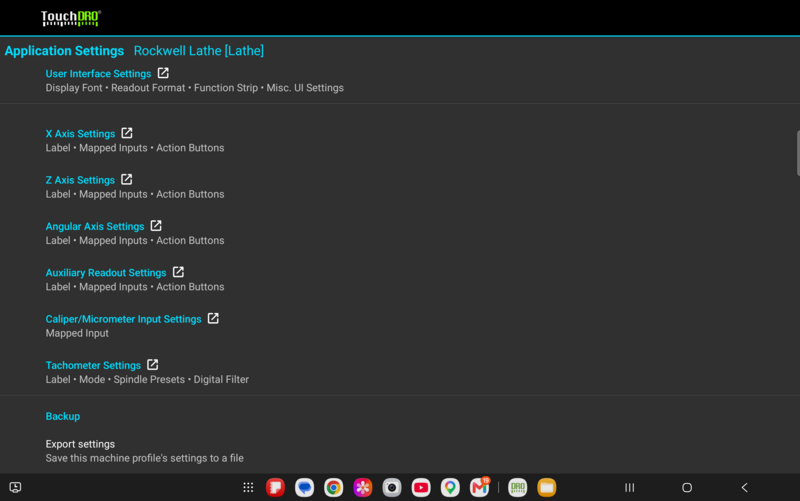Open Google Maps from taskbar
This screenshot has height=501, width=800.
[x=450, y=488]
